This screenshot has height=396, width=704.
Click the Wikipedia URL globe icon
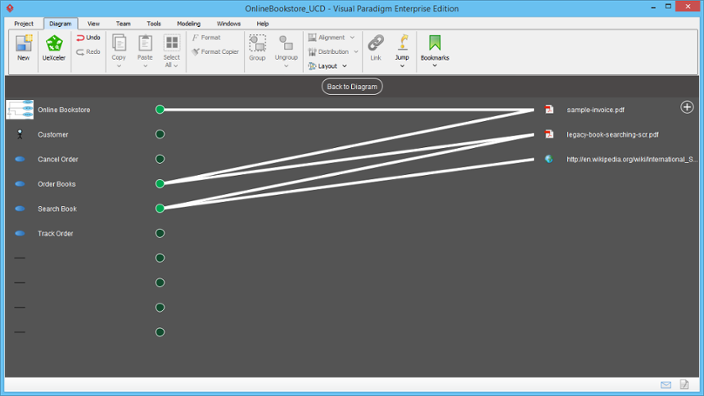pyautogui.click(x=549, y=159)
